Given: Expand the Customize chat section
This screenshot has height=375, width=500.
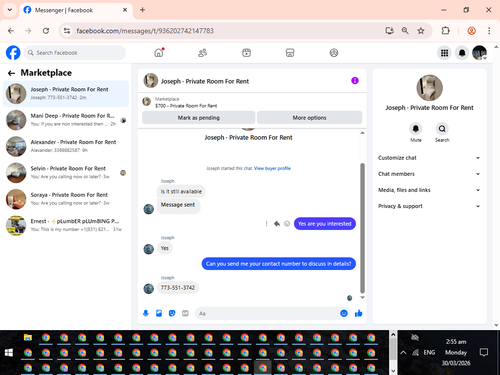Looking at the screenshot, I should point(429,158).
